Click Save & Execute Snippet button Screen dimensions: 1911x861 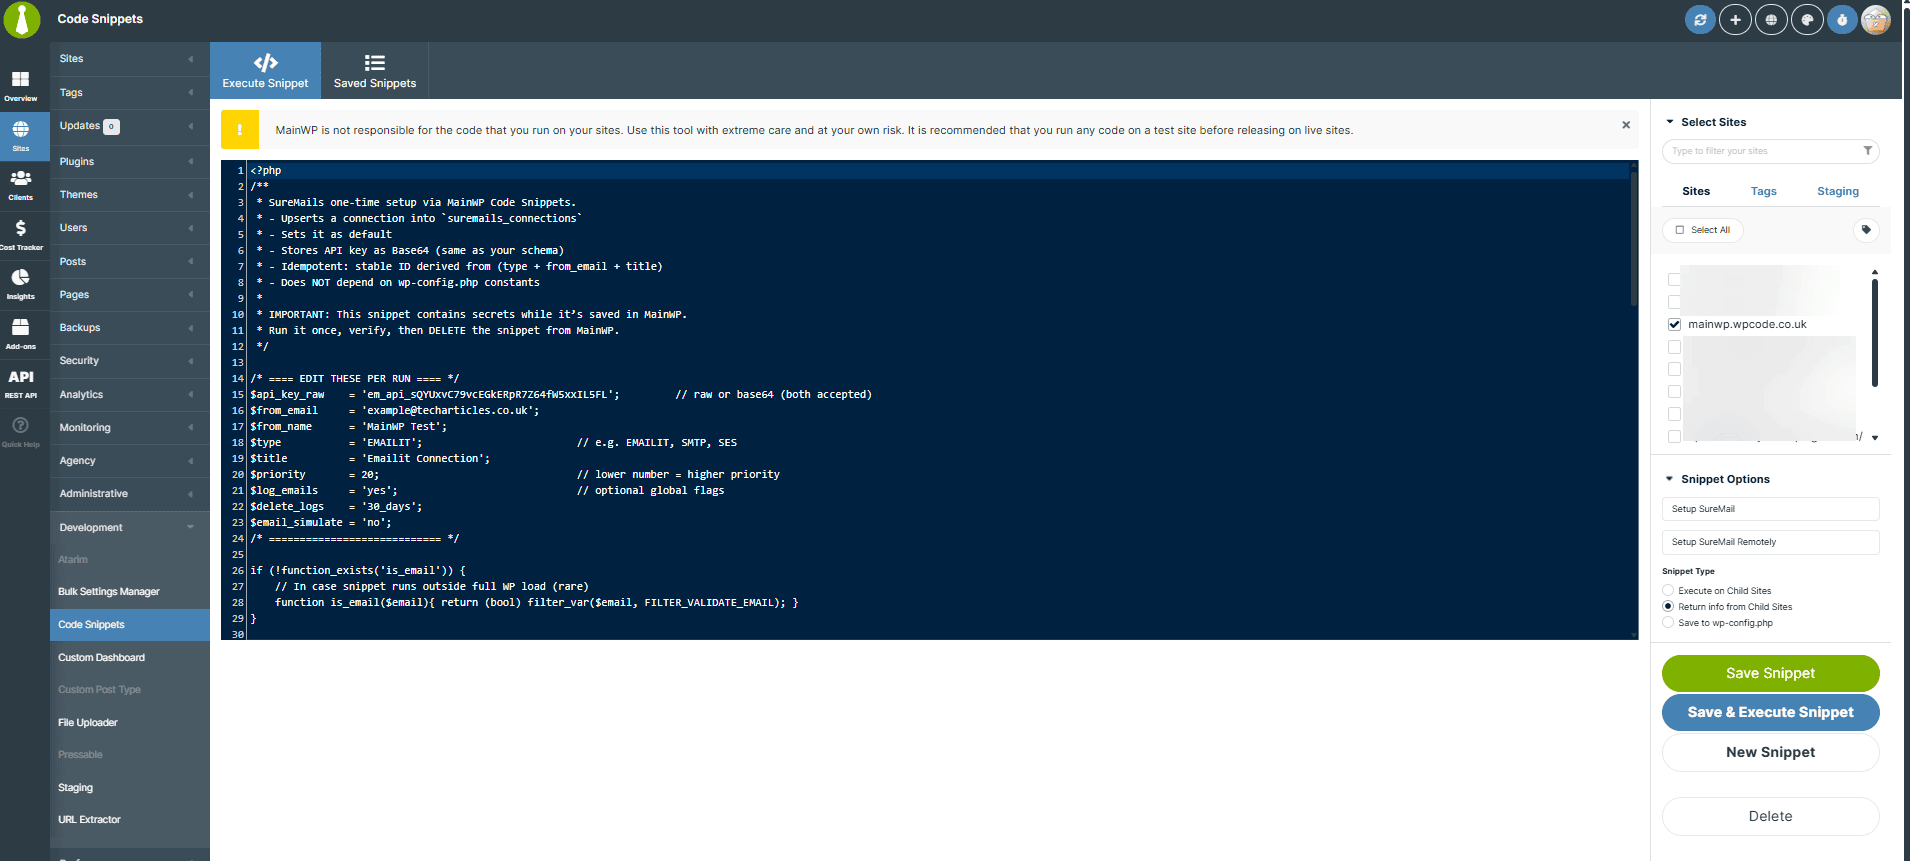pos(1770,712)
